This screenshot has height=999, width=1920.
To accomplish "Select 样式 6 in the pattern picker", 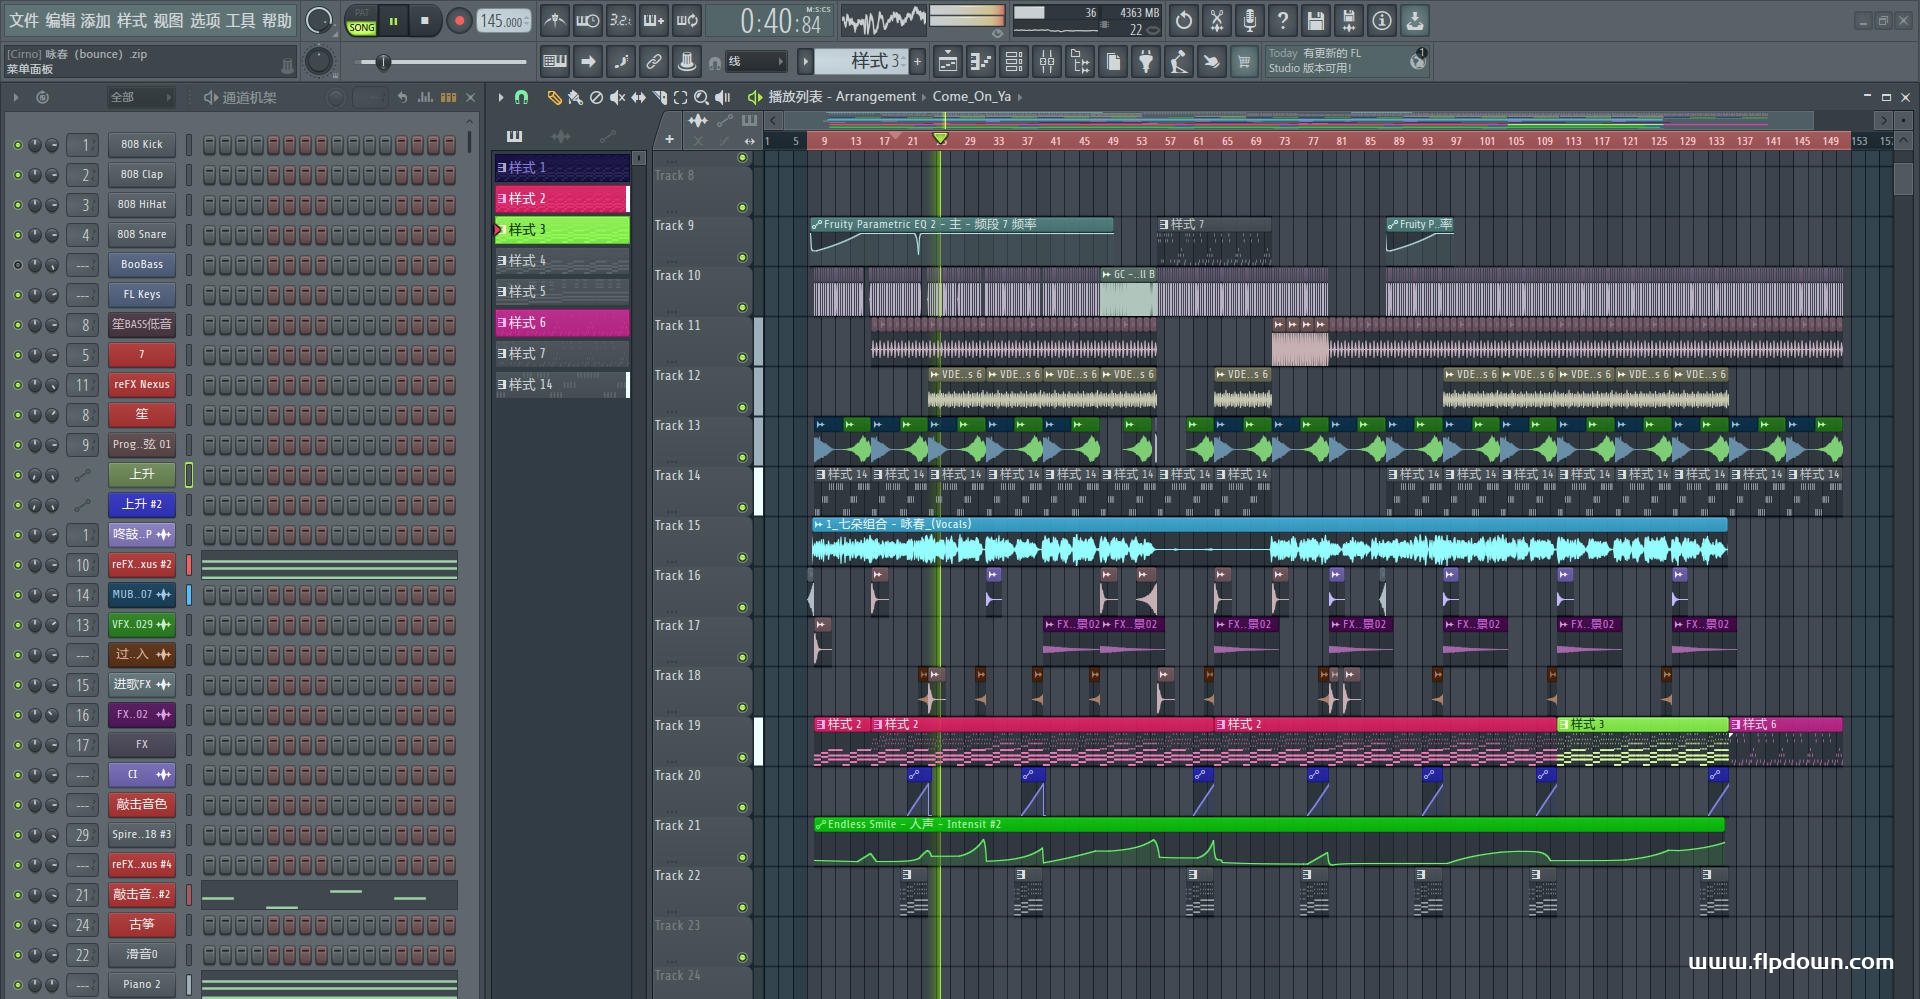I will (562, 323).
